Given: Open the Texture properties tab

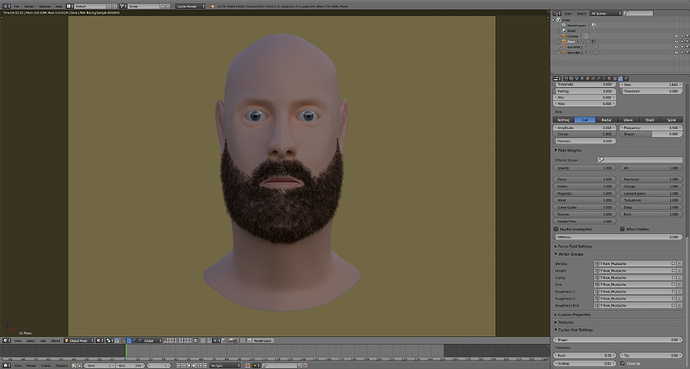Looking at the screenshot, I should [615, 78].
